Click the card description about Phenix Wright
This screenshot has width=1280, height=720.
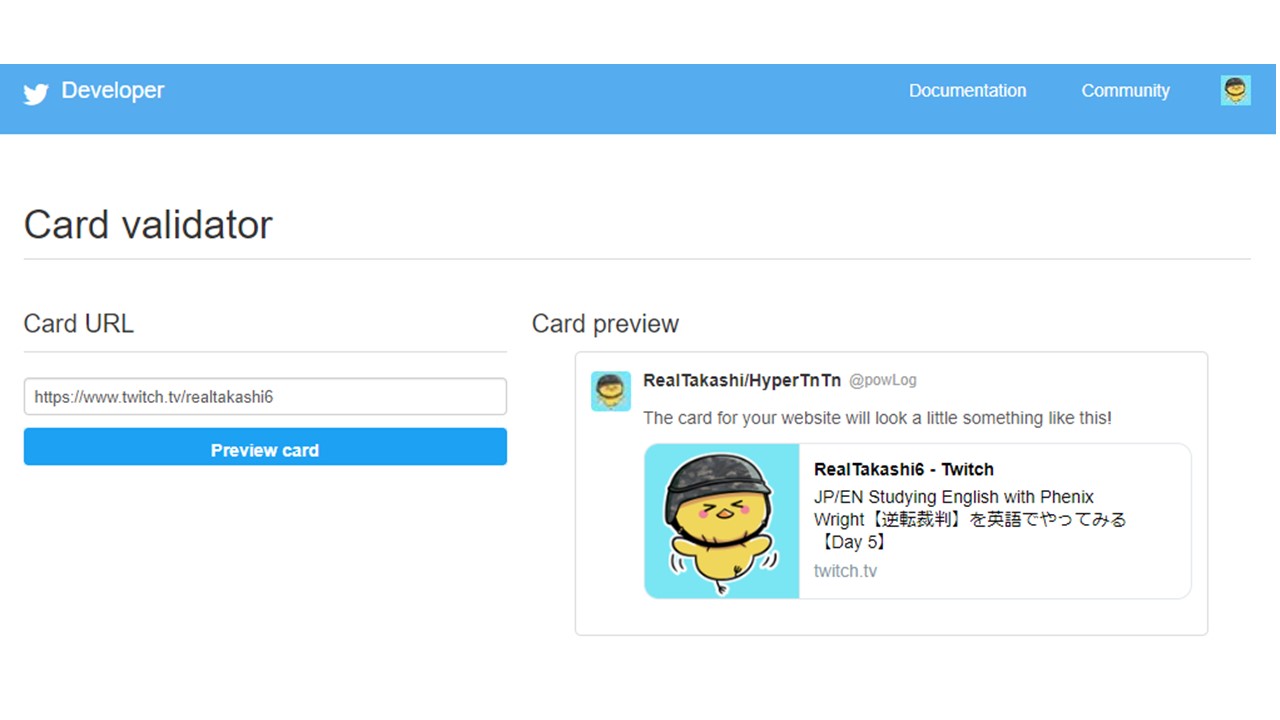(x=970, y=520)
